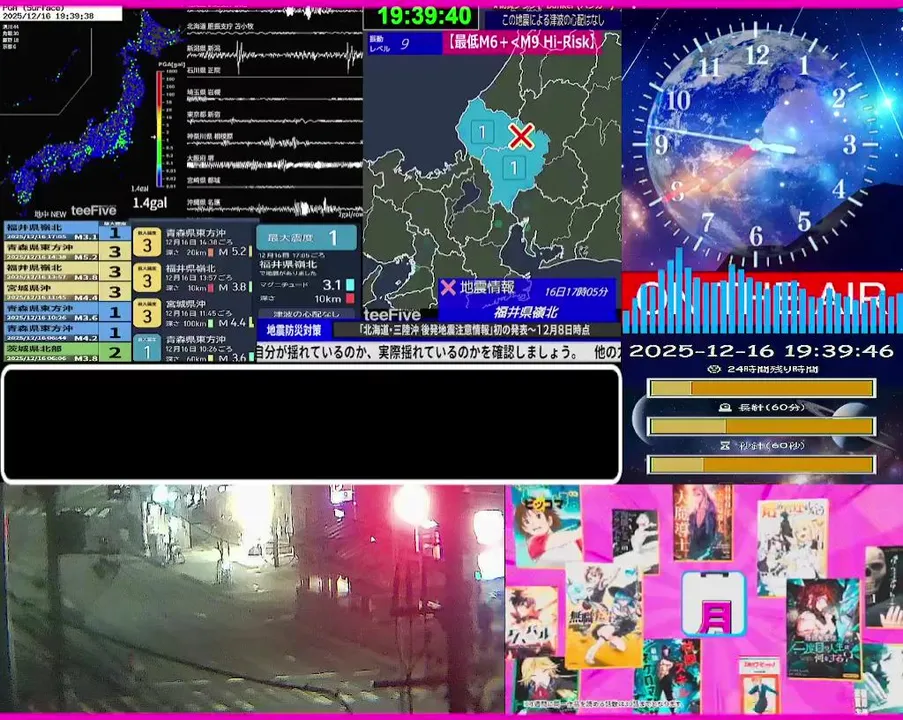Click the 振動レベル 9 indicator
Viewport: 903px width, 720px height.
pos(405,43)
